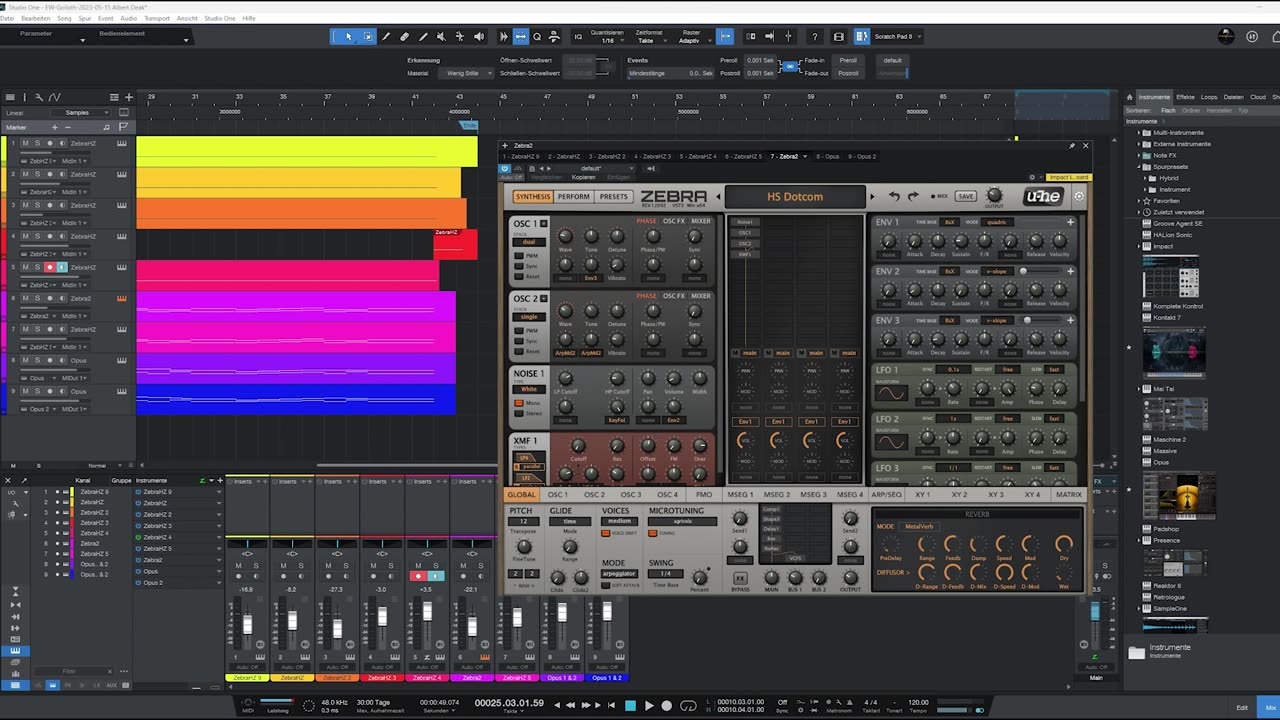Toggle snap button in the toolbar
1280x720 pixels.
click(x=726, y=37)
